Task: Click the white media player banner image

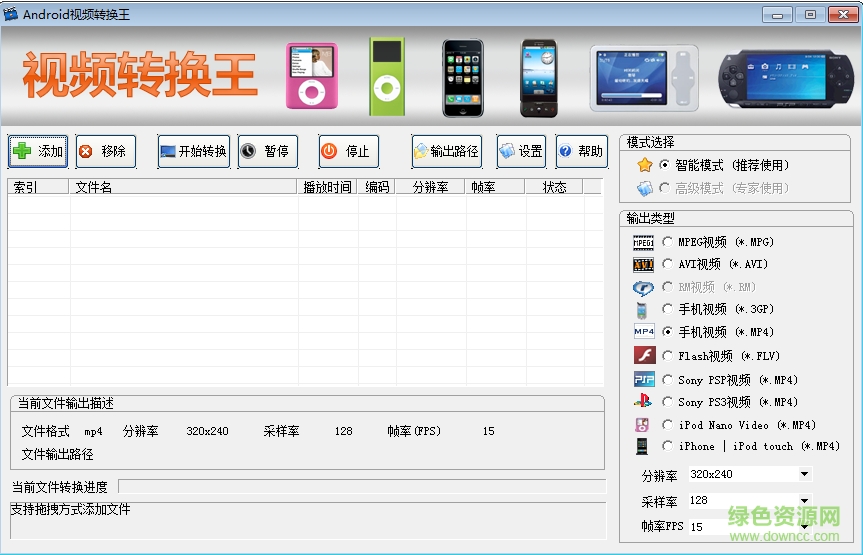Action: click(x=644, y=78)
